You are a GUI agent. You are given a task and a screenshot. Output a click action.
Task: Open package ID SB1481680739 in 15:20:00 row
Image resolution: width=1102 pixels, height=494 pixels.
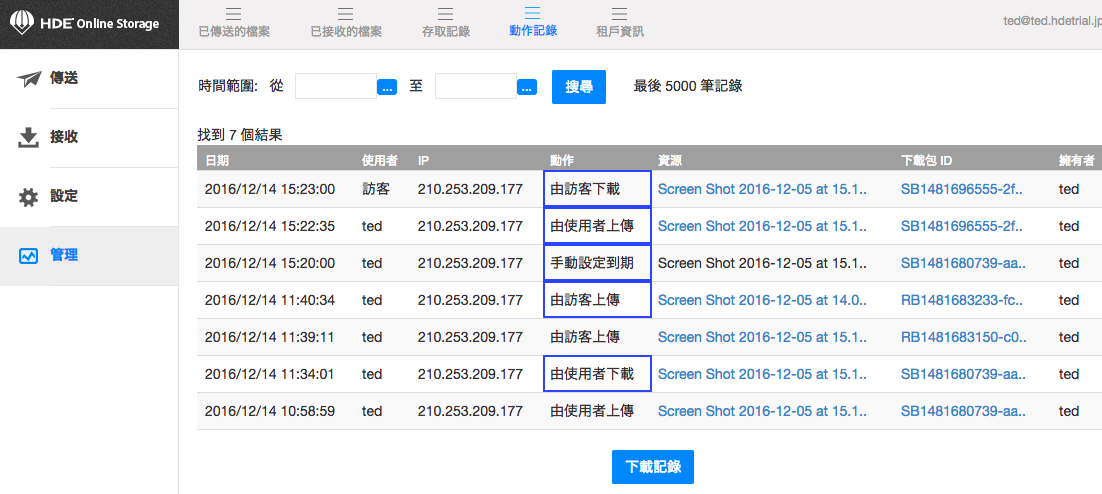click(964, 263)
